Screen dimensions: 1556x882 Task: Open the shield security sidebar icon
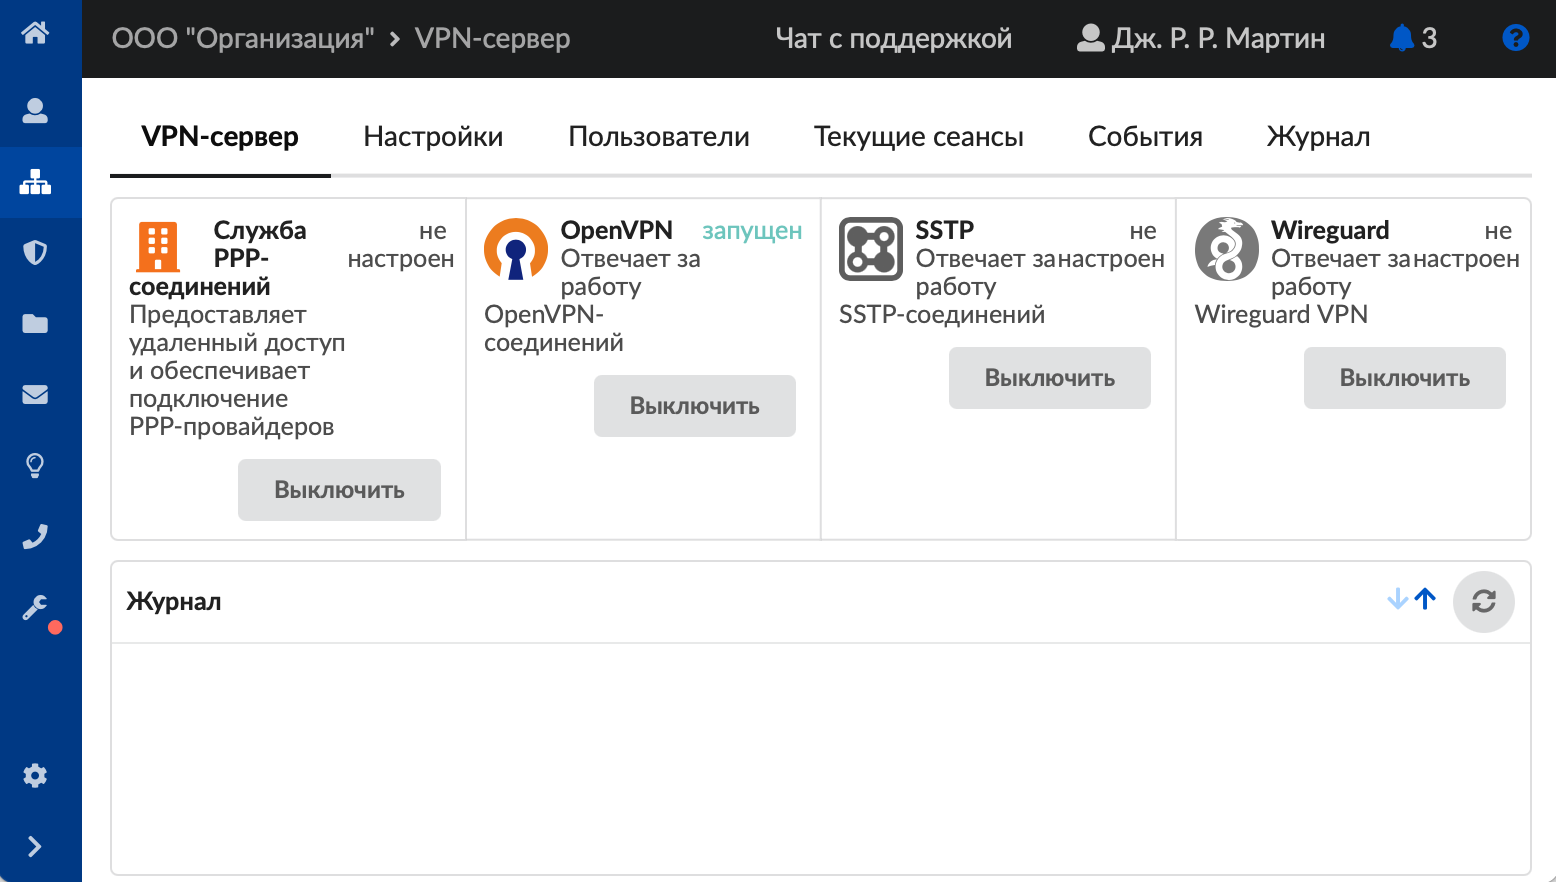tap(35, 252)
